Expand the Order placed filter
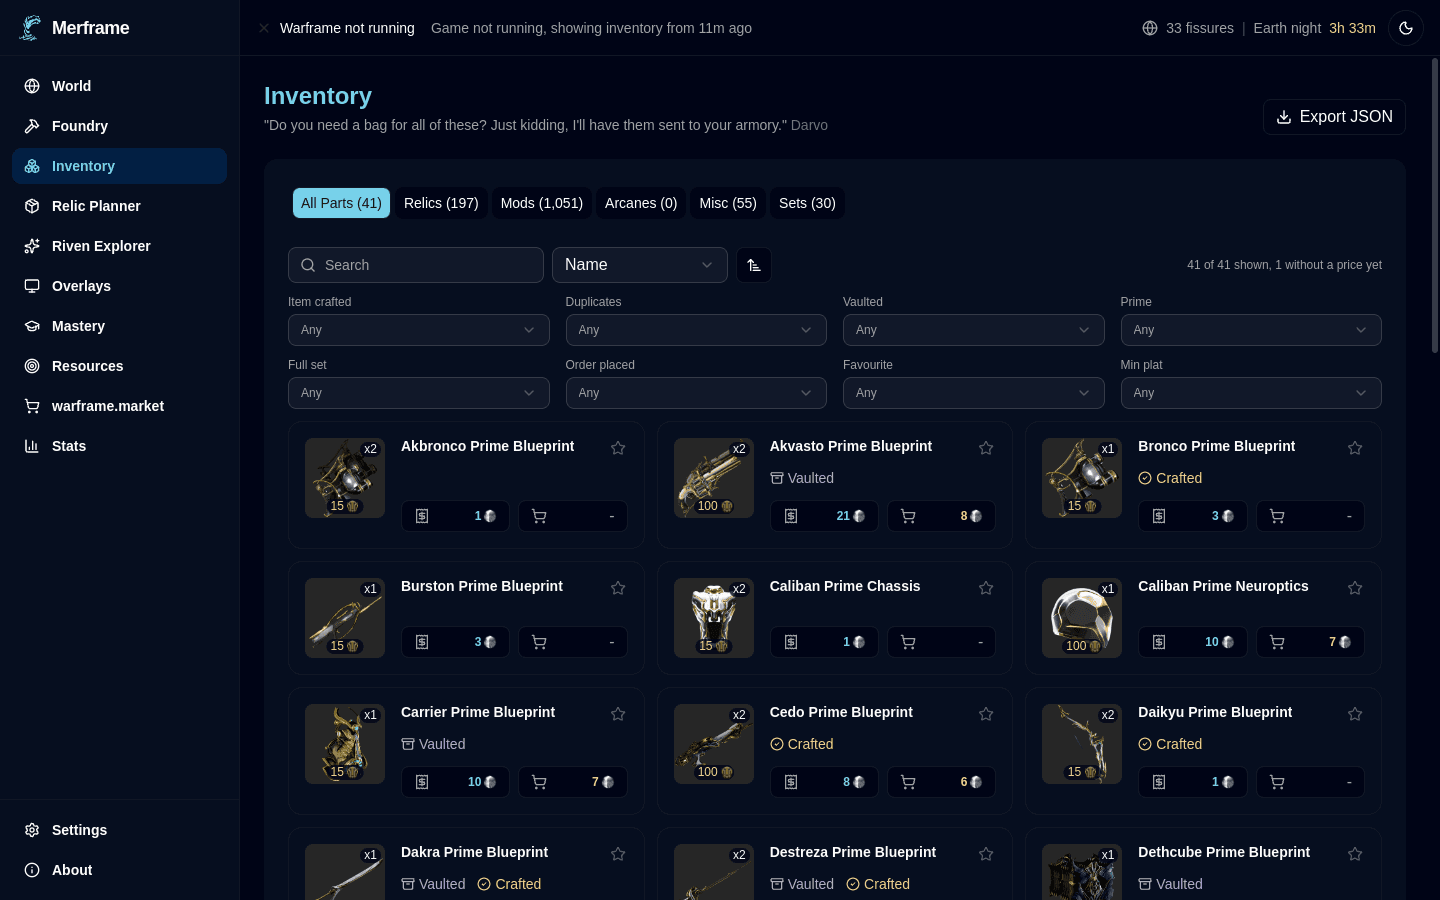This screenshot has height=900, width=1440. point(696,393)
